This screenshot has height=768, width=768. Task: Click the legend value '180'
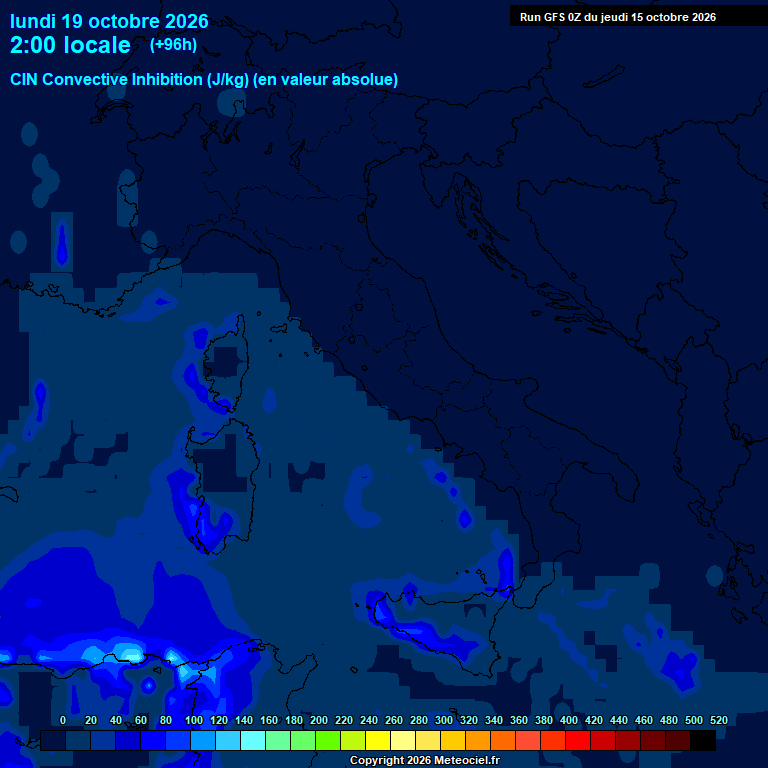[293, 720]
